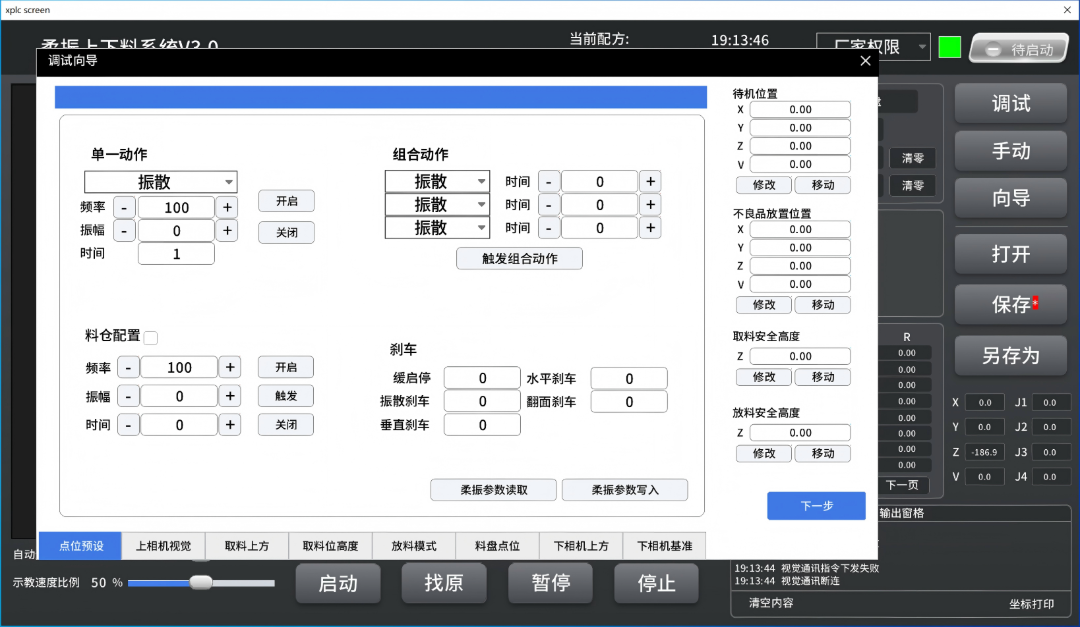Increase 料仓配置 时间 with plus button
Image resolution: width=1080 pixels, height=627 pixels.
[x=230, y=425]
